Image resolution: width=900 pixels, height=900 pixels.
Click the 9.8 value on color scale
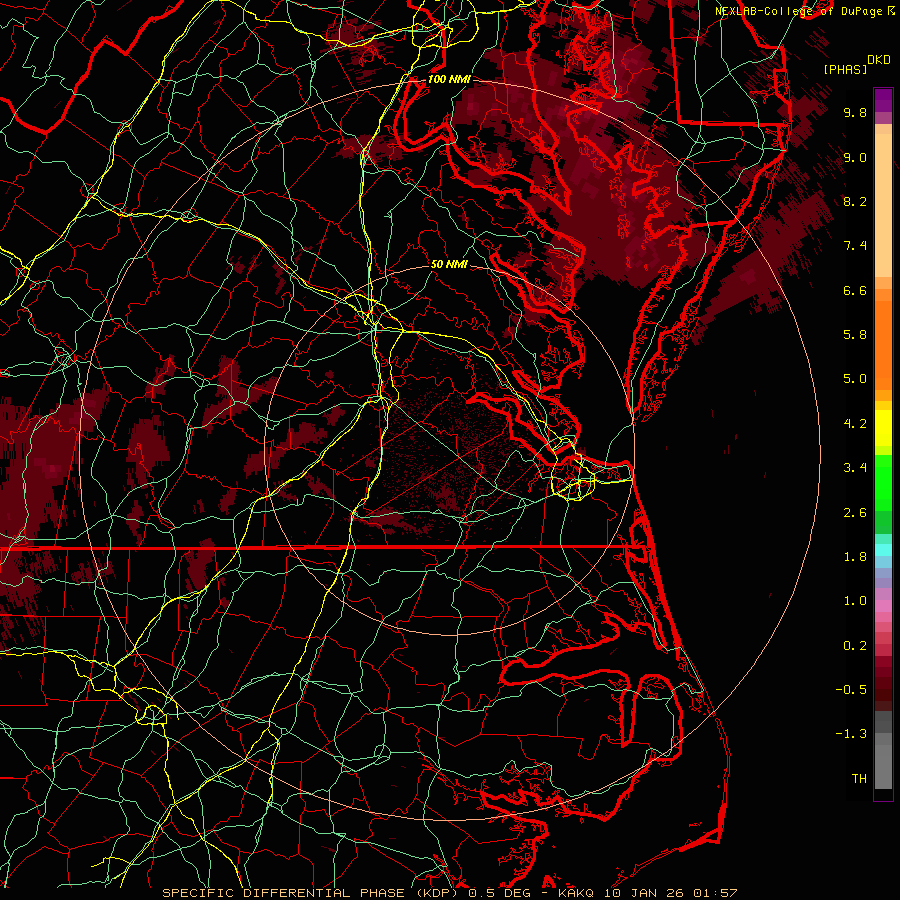855,112
